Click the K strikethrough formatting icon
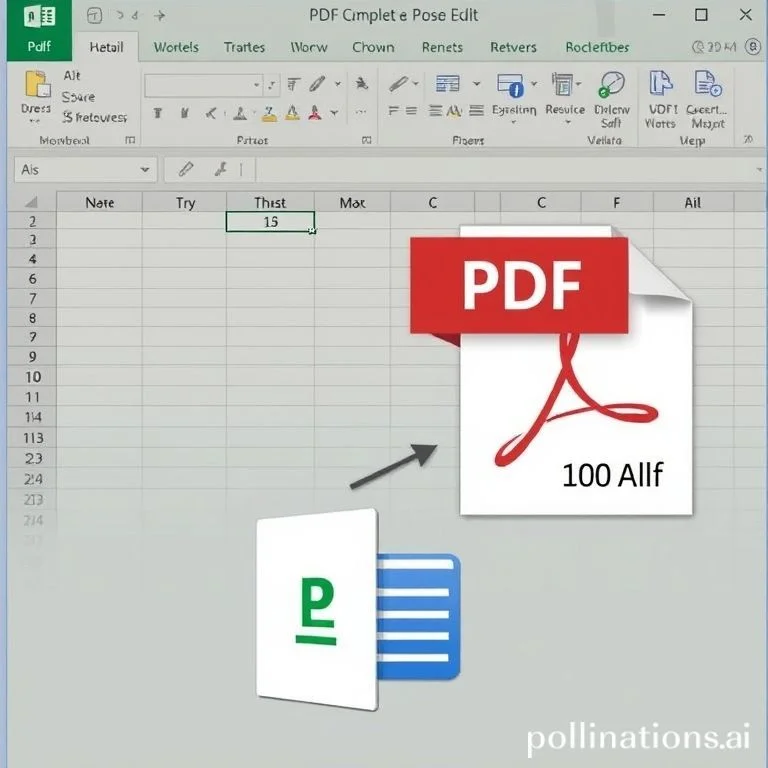Image resolution: width=768 pixels, height=768 pixels. (211, 114)
